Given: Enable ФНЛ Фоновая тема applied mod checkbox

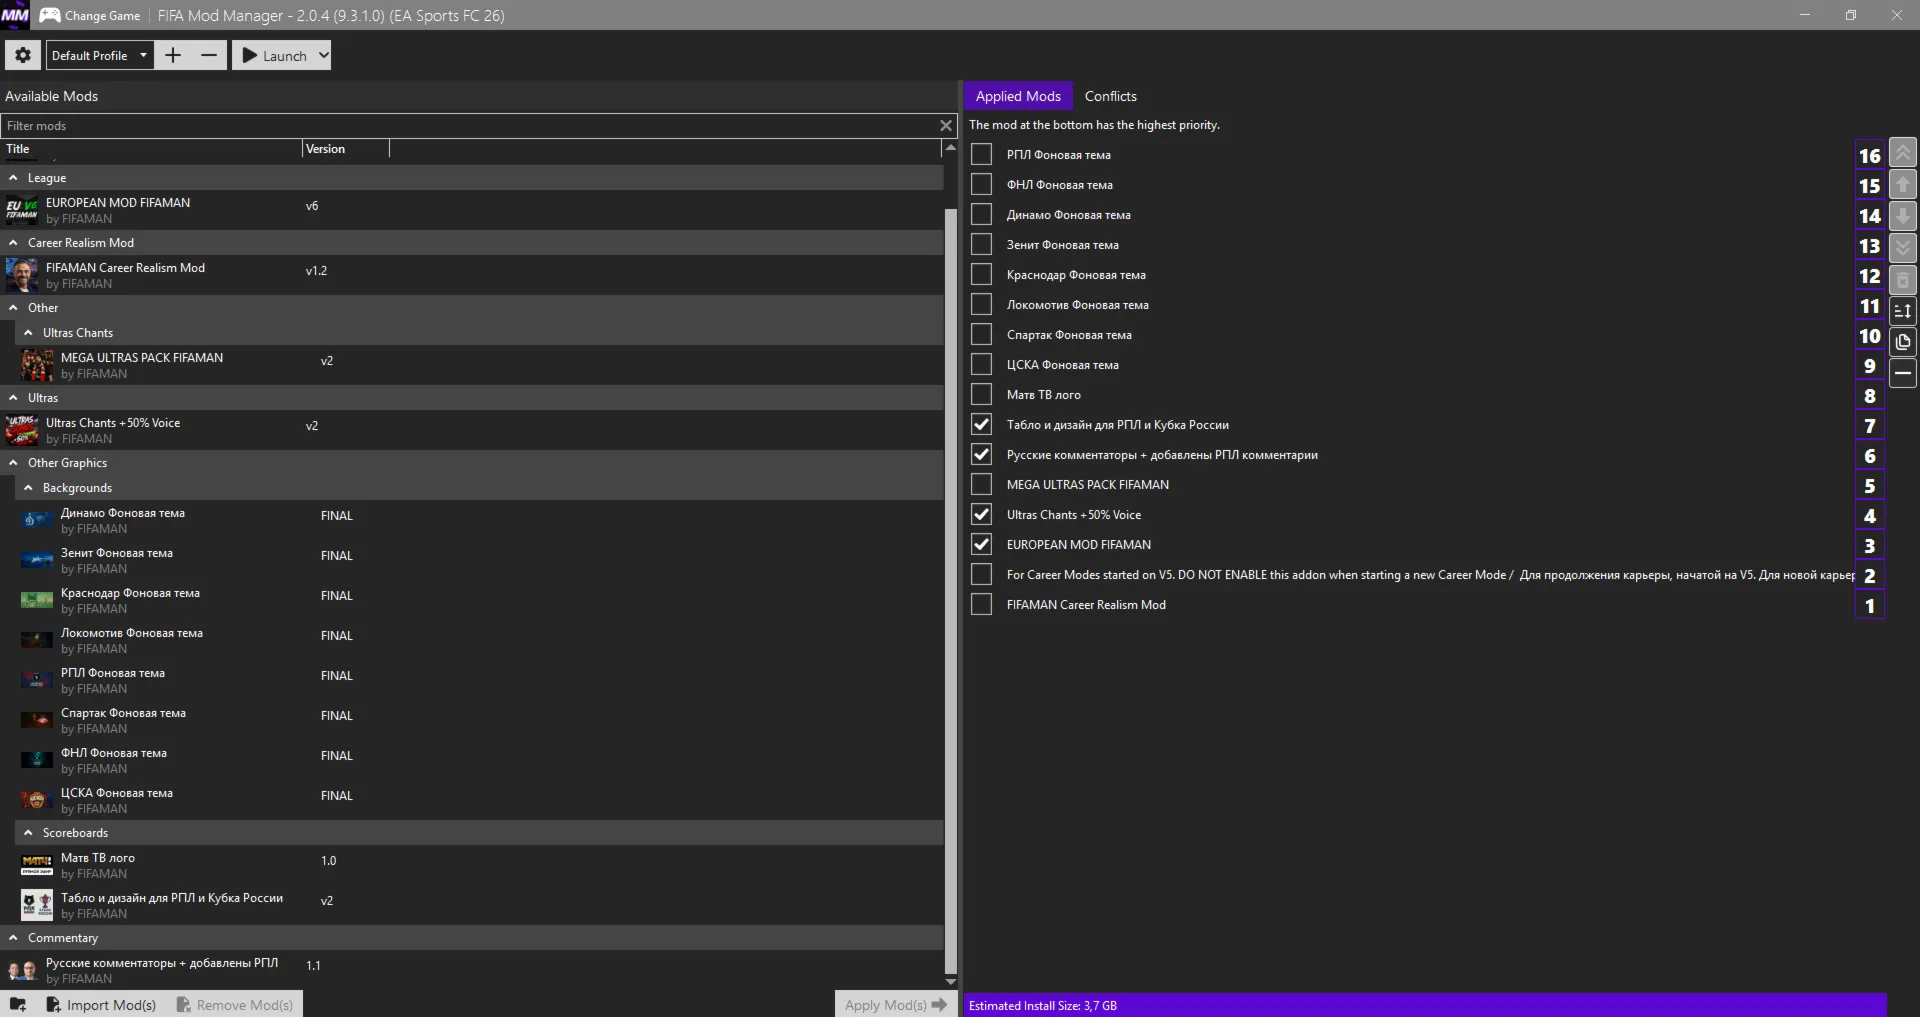Looking at the screenshot, I should [x=982, y=184].
